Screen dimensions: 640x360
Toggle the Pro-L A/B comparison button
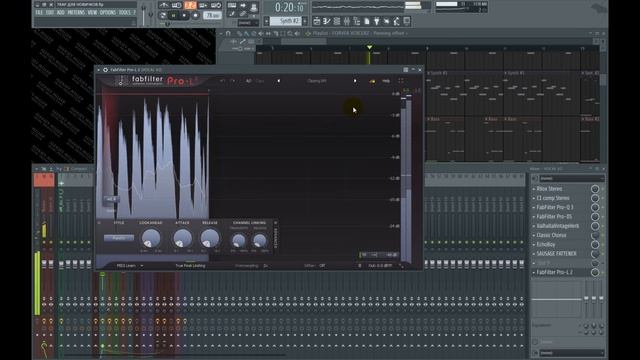(248, 81)
